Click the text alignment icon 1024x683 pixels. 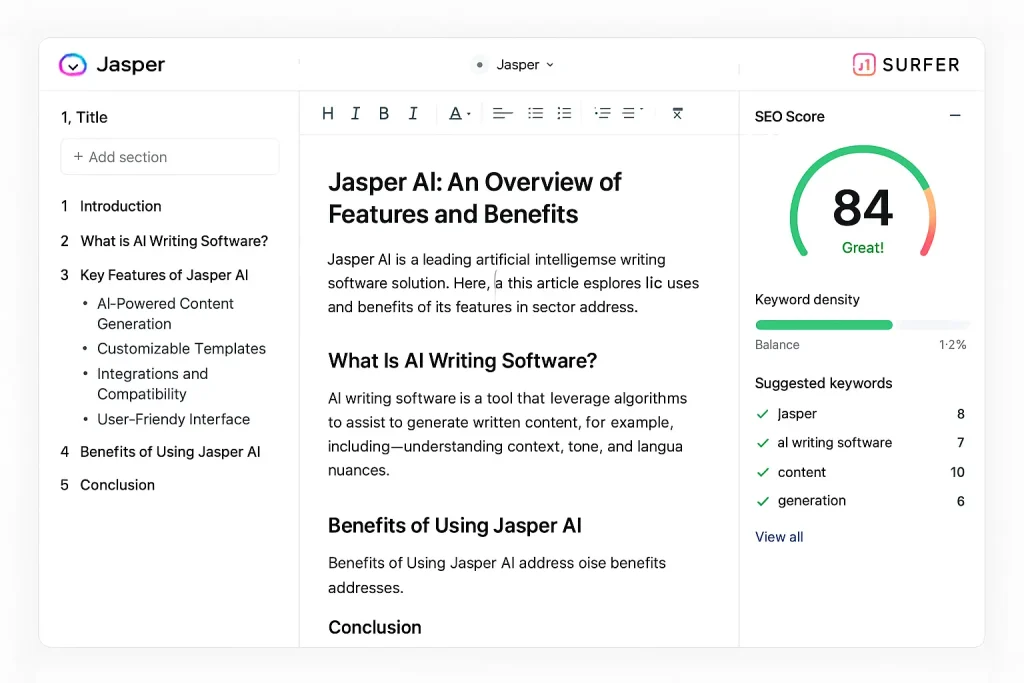pyautogui.click(x=502, y=112)
